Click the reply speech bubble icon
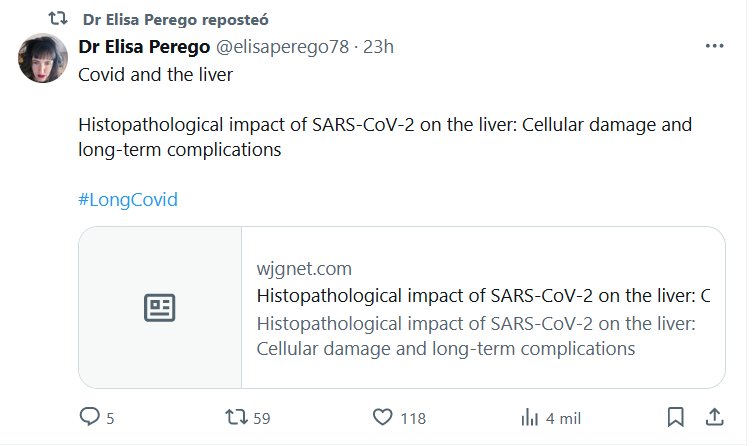Image resolution: width=752 pixels, height=446 pixels. tap(90, 418)
